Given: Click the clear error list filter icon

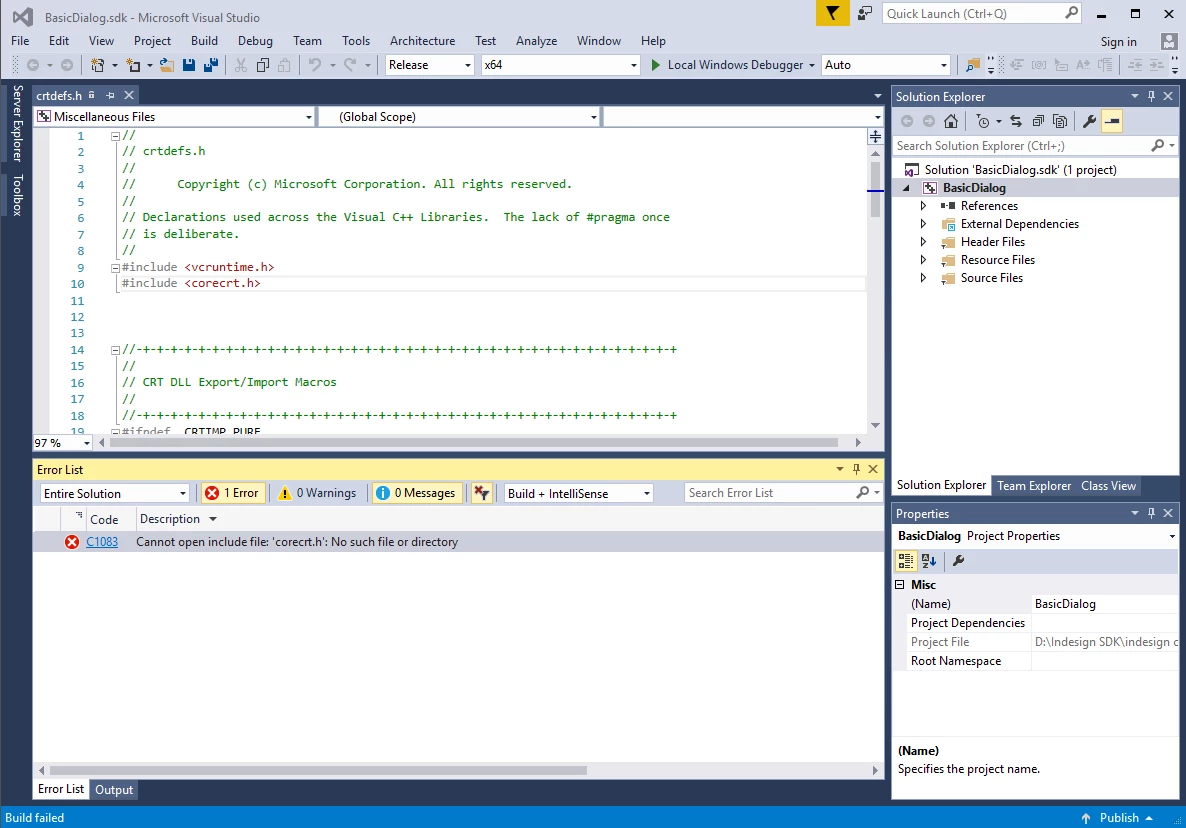Looking at the screenshot, I should pyautogui.click(x=481, y=493).
